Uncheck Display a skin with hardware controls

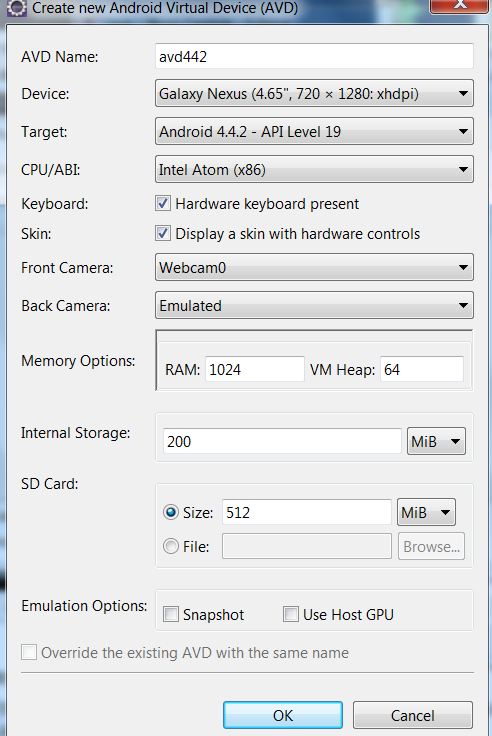point(163,233)
